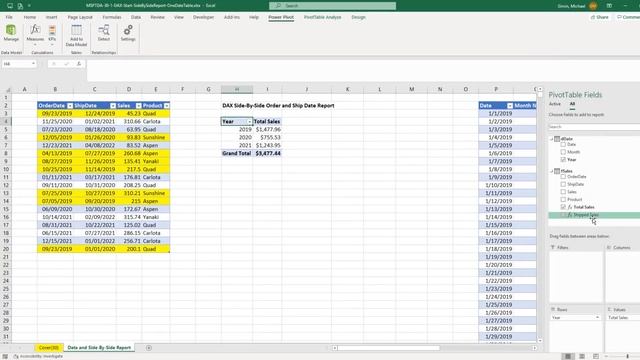640x360 pixels.
Task: Select the Data and Side By Side Report sheet tab
Action: click(x=99, y=348)
